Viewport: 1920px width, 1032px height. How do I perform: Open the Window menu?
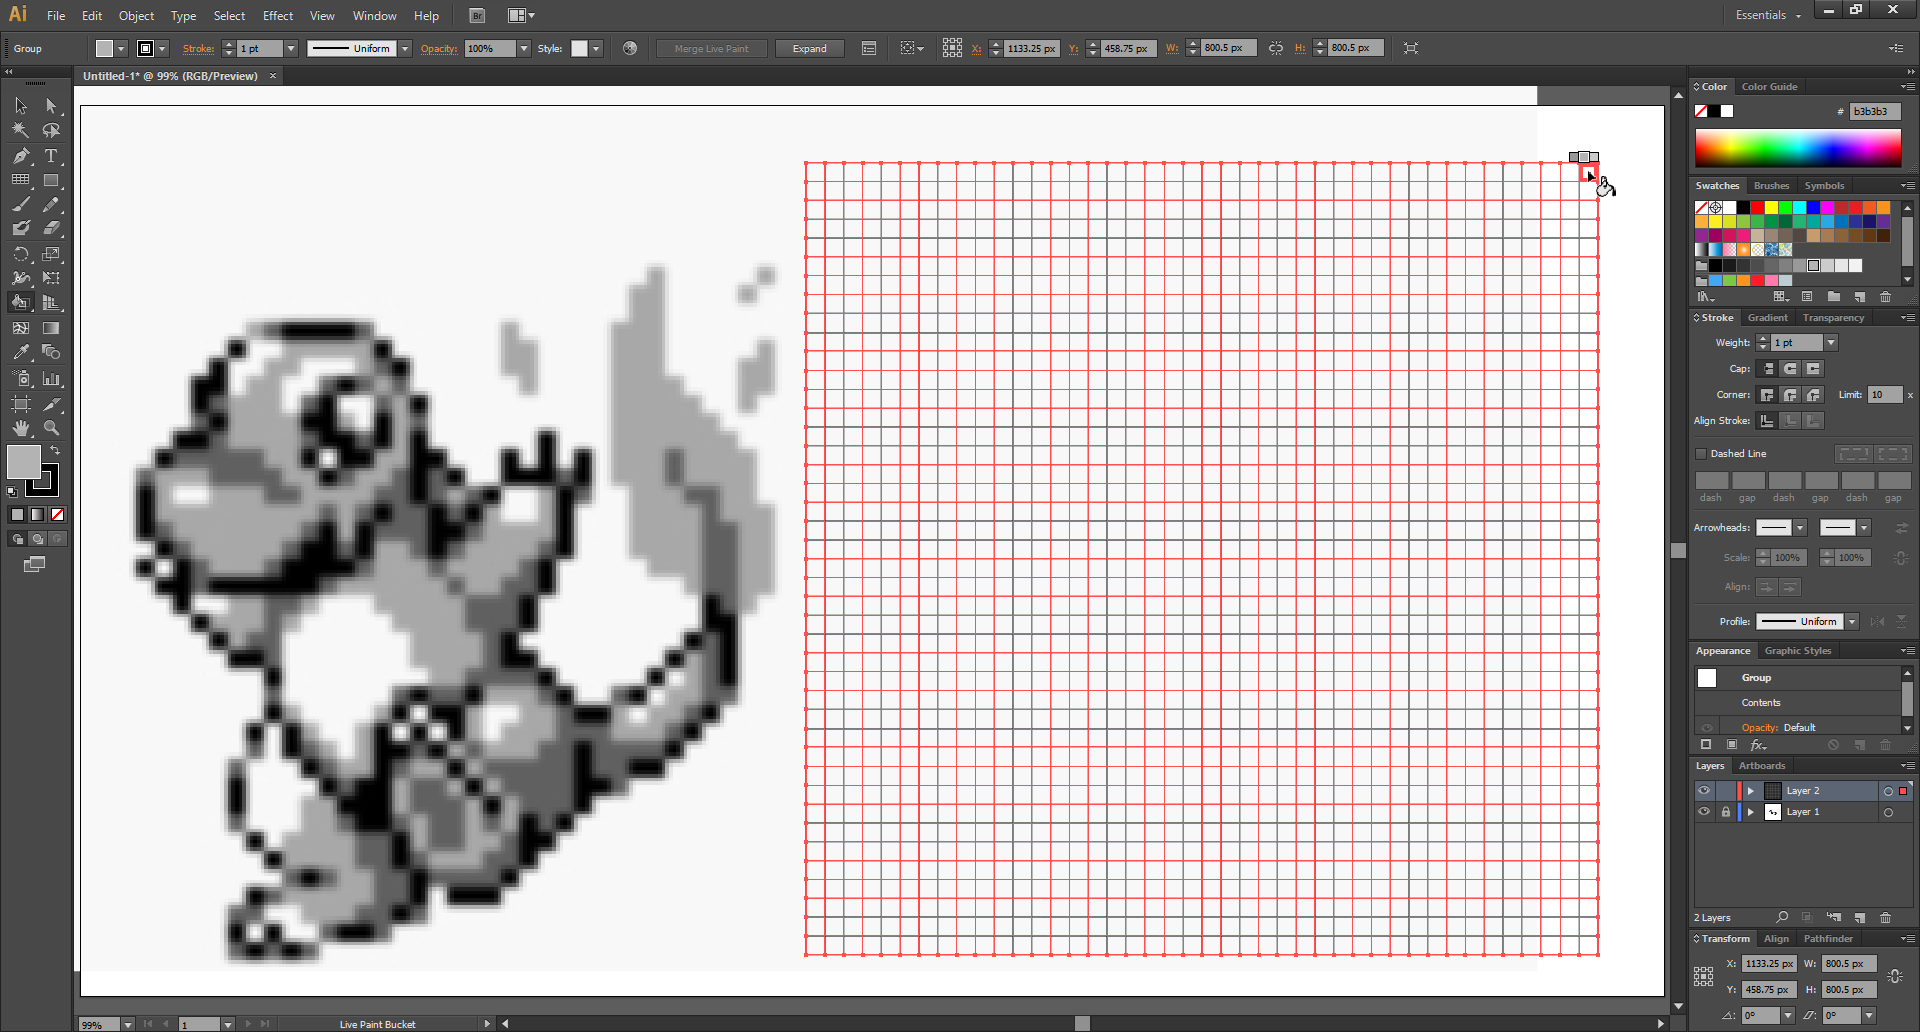pos(374,16)
